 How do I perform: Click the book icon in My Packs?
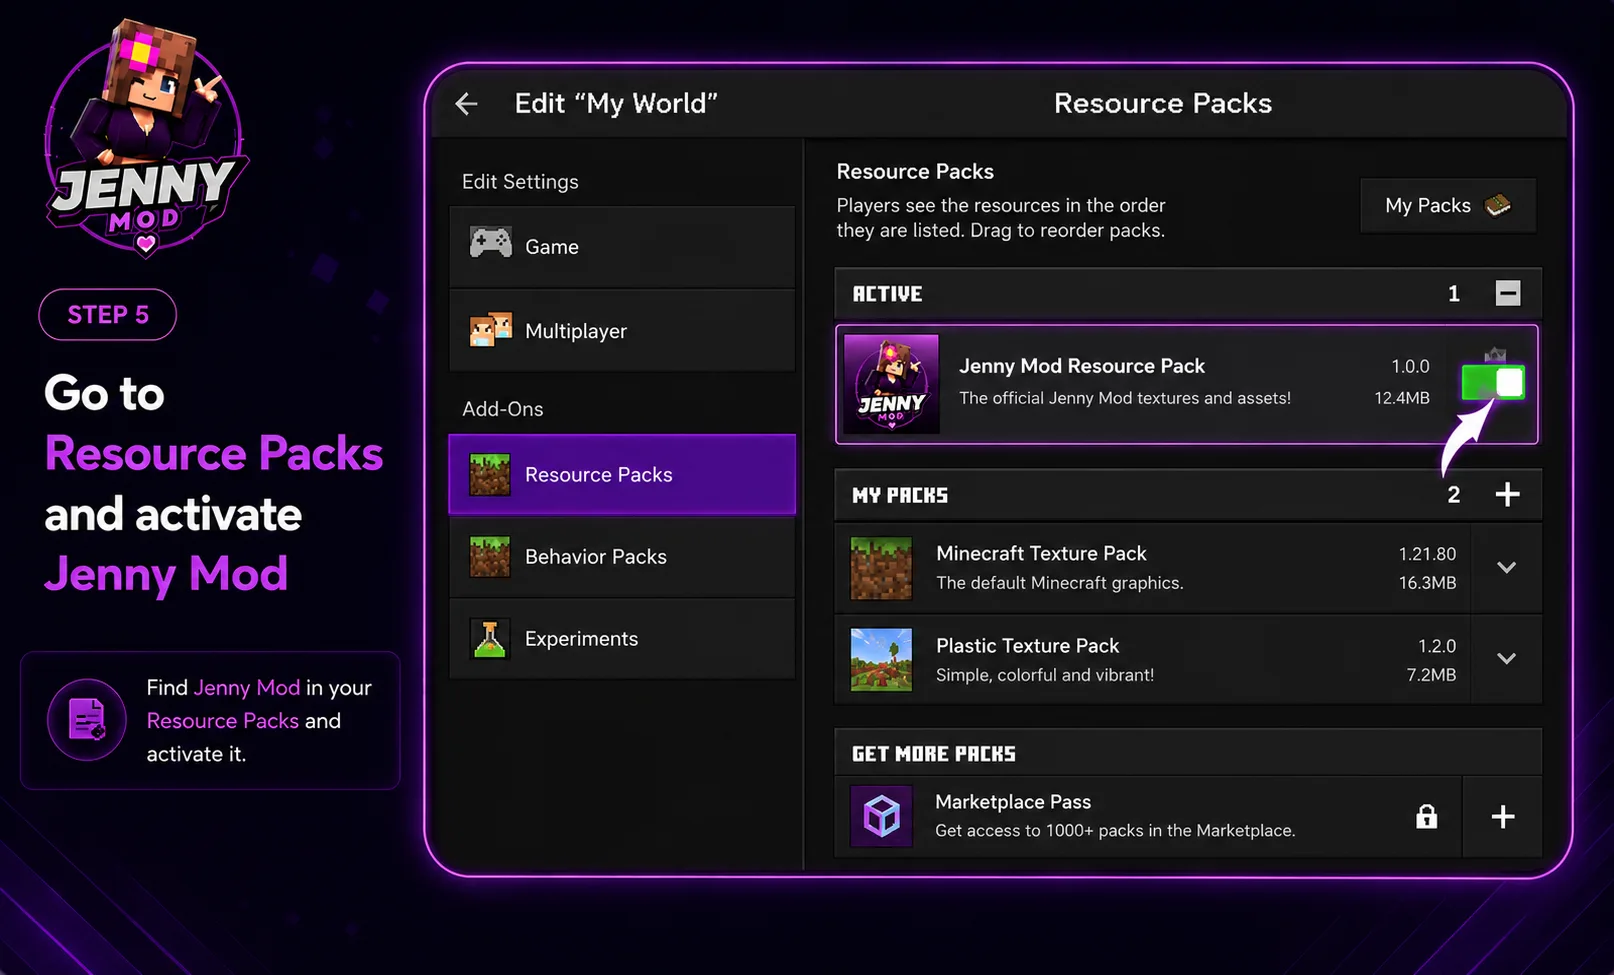point(1498,205)
